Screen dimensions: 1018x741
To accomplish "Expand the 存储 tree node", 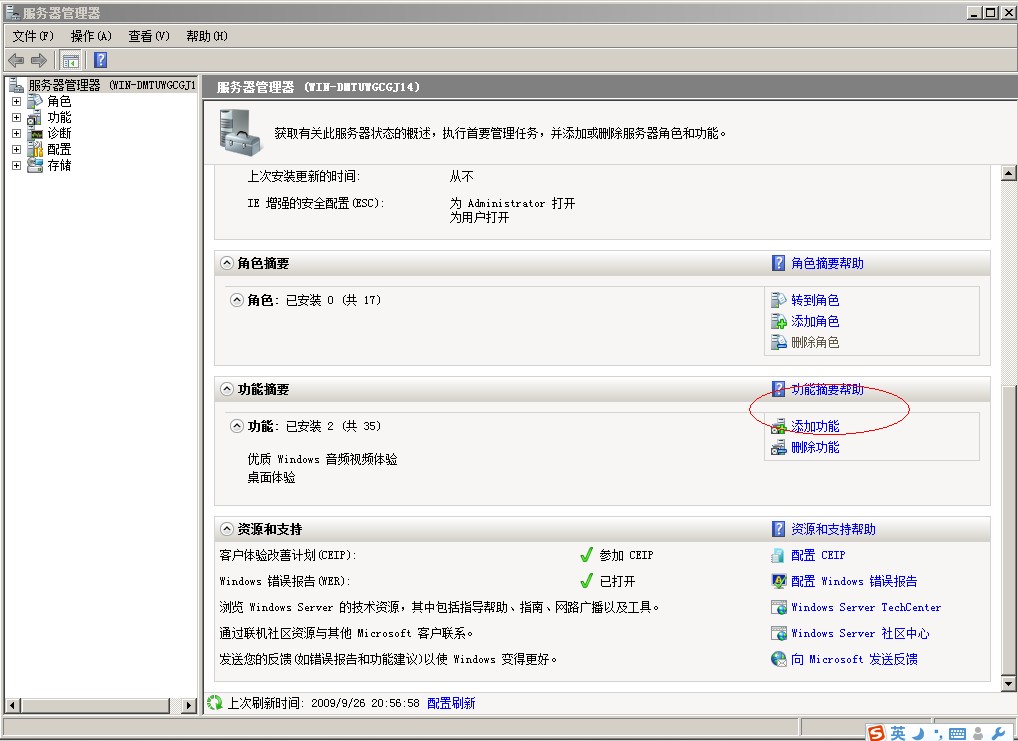I will click(x=16, y=165).
